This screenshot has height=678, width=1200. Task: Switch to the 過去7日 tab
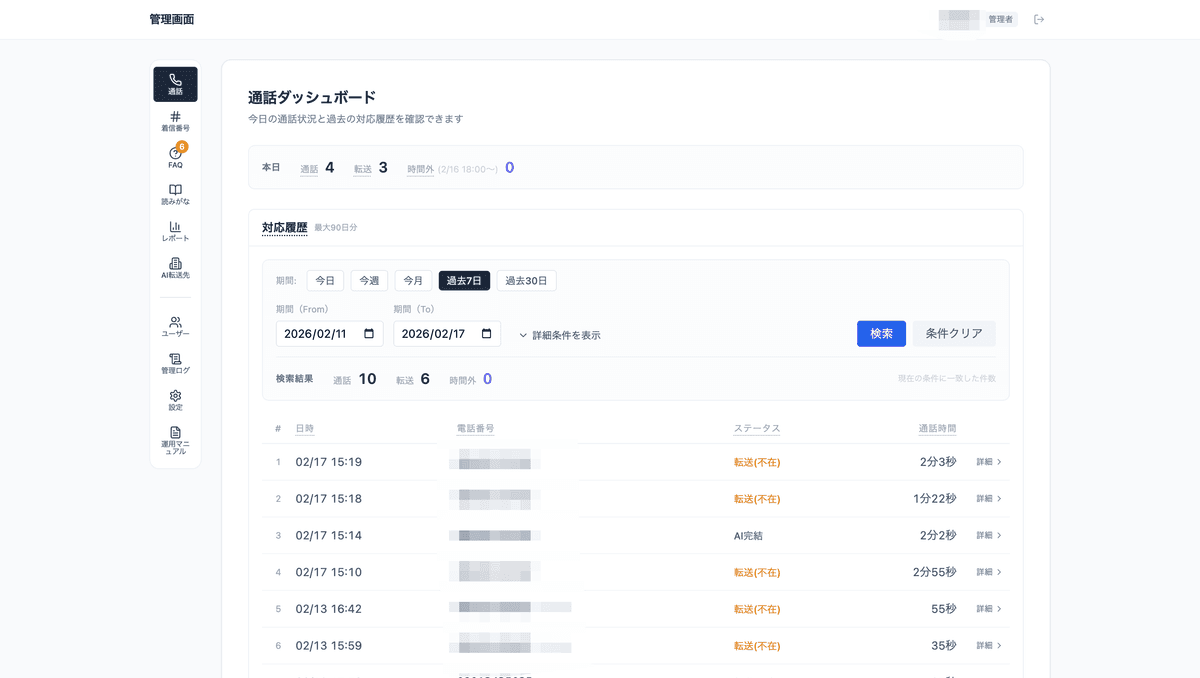coord(462,280)
